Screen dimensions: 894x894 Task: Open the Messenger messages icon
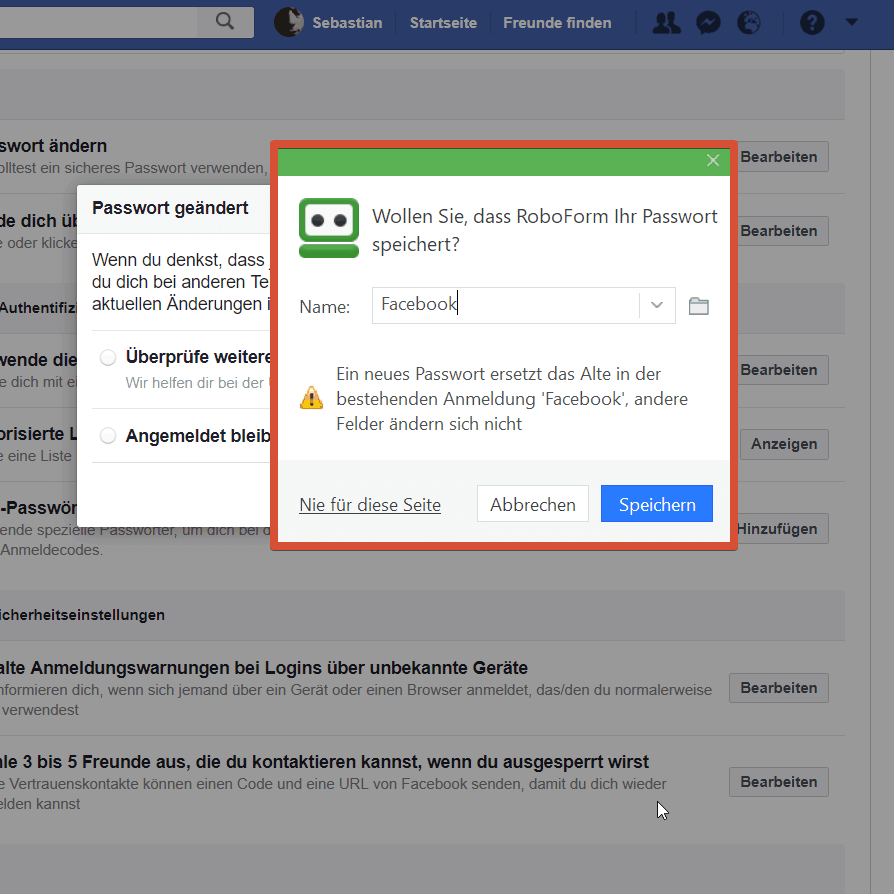pyautogui.click(x=708, y=23)
